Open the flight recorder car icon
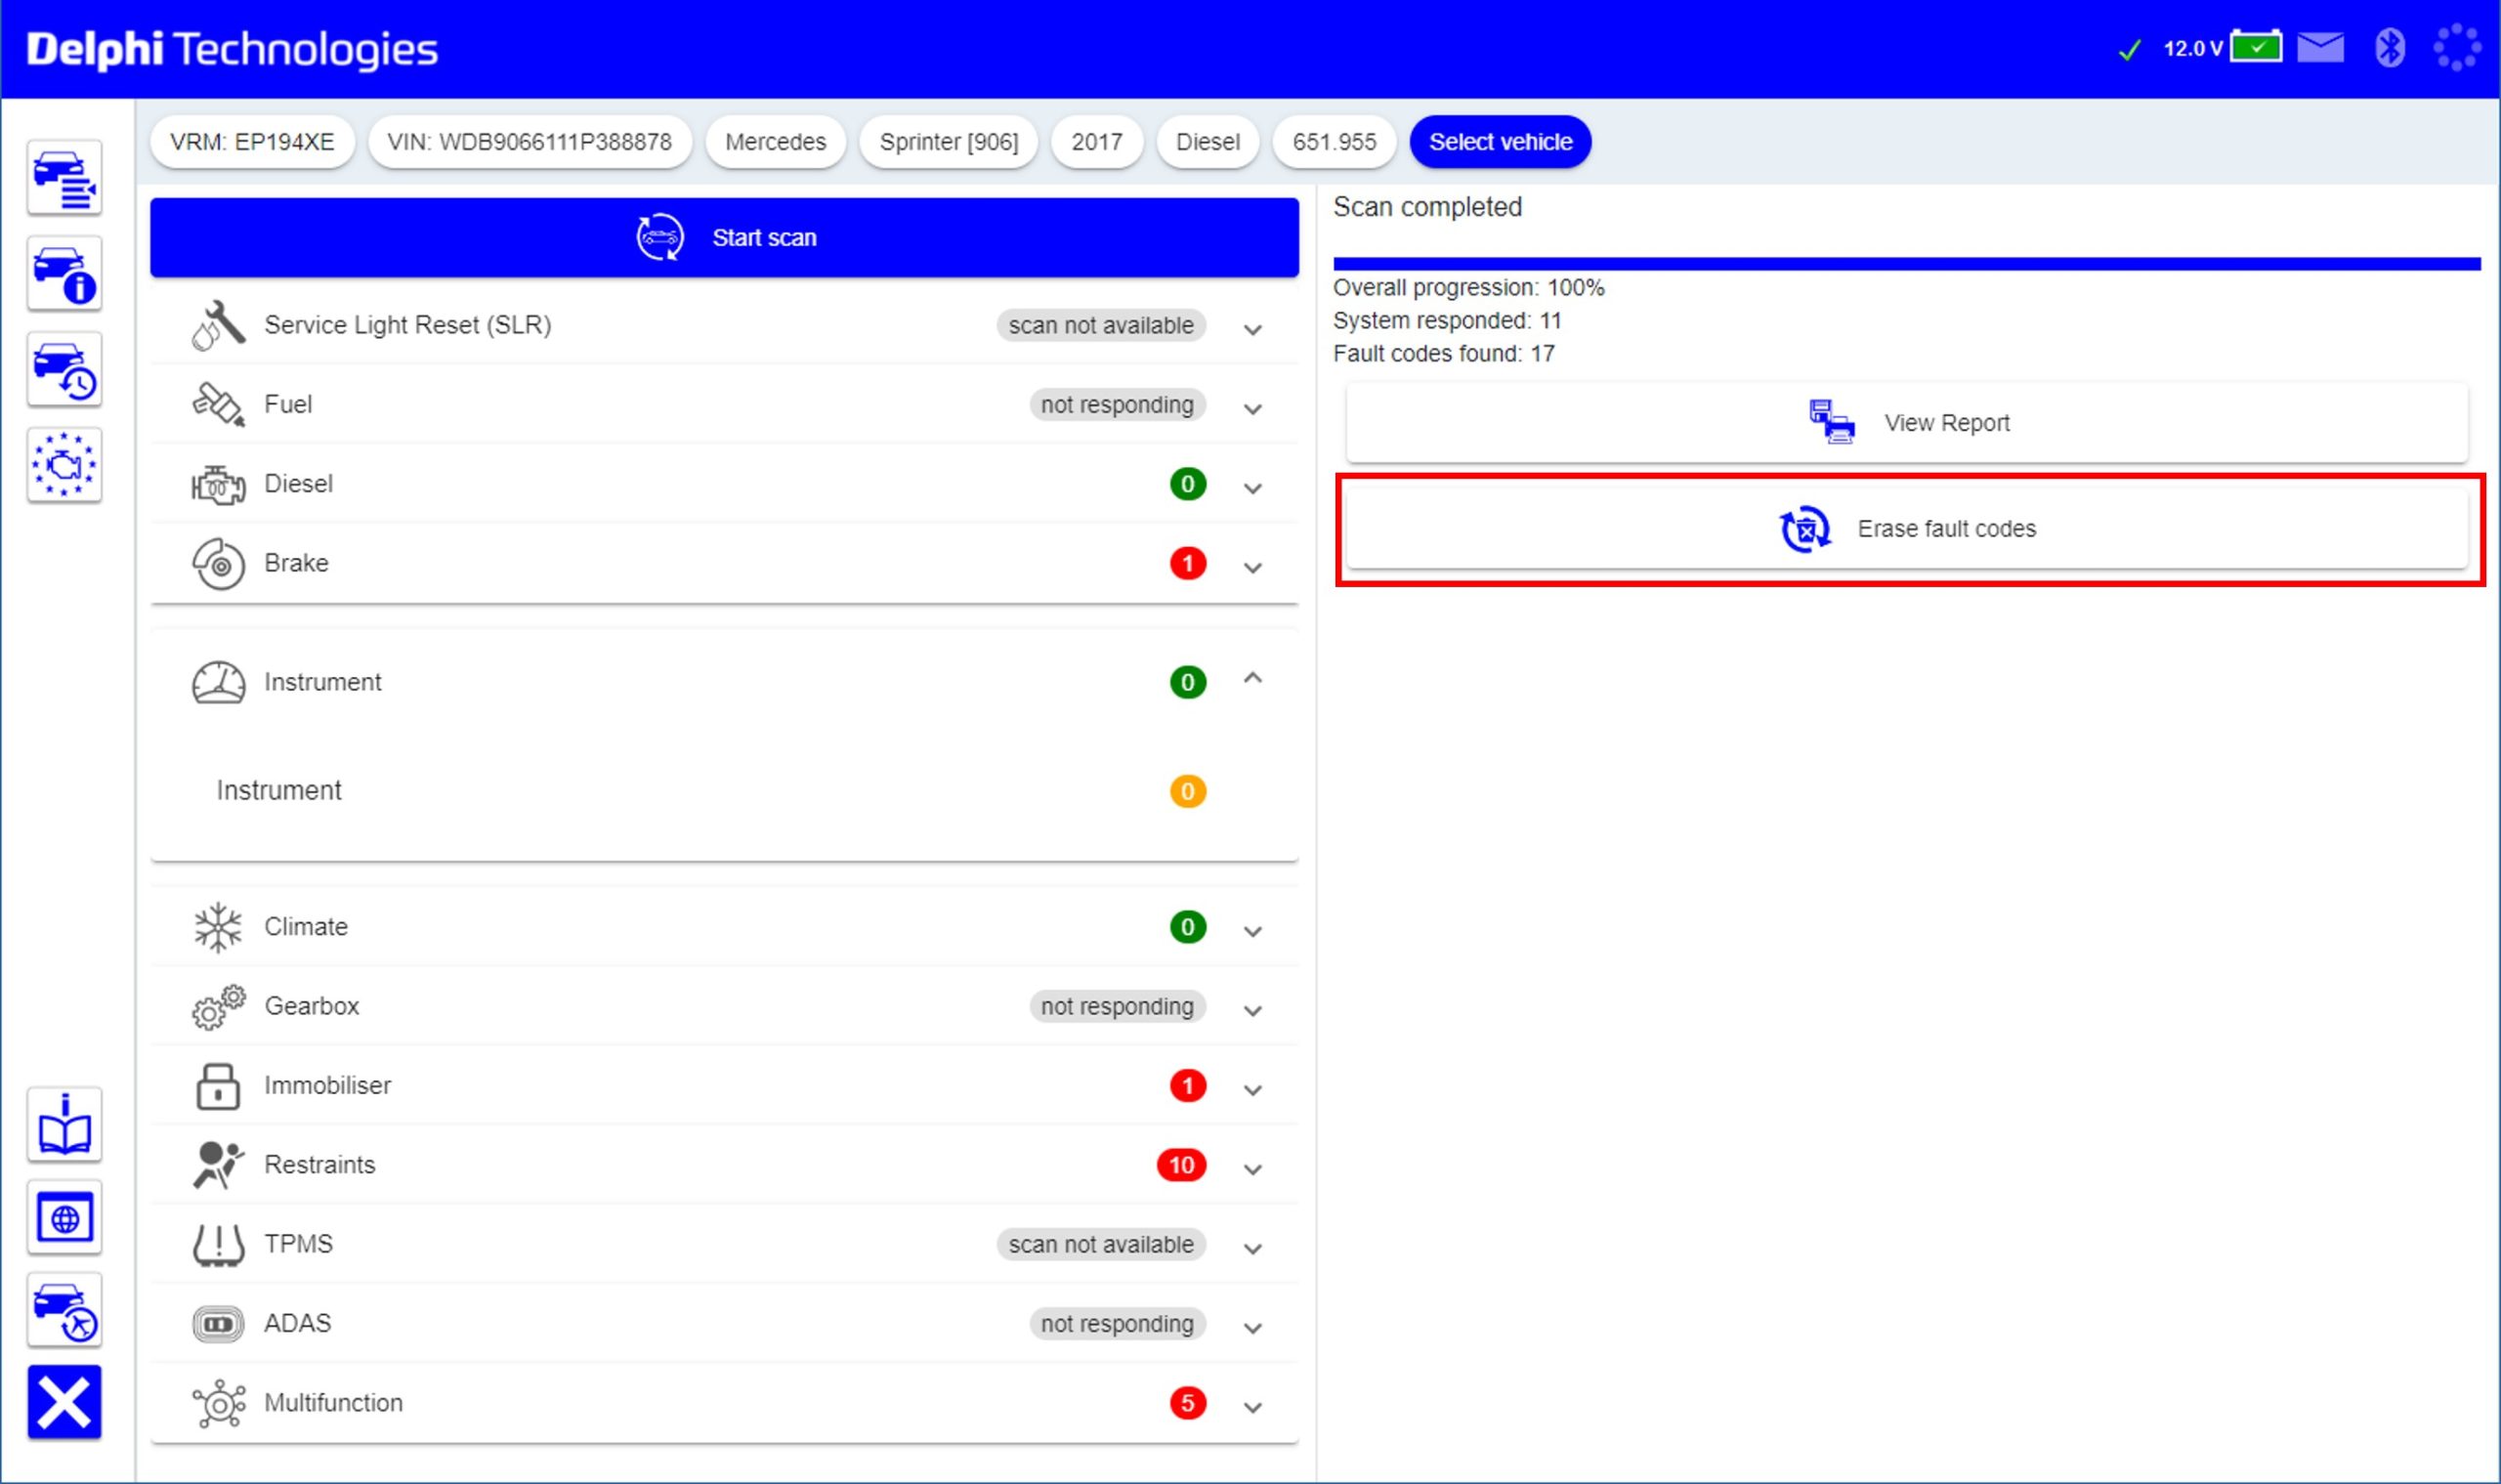 (64, 1311)
